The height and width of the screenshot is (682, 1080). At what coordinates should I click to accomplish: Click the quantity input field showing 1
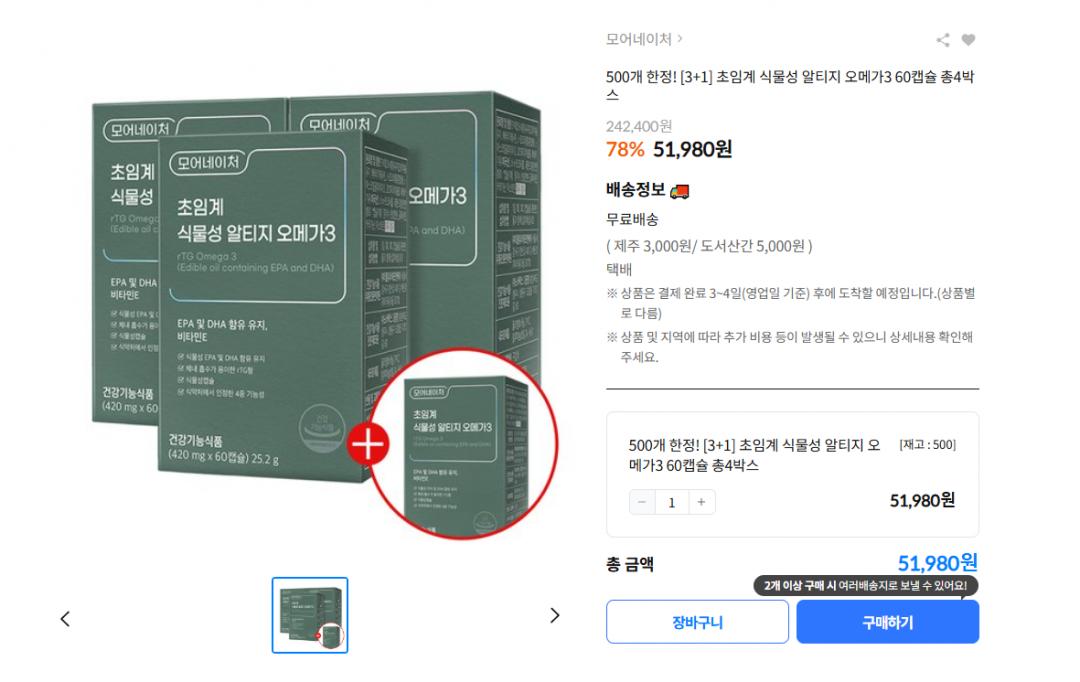click(672, 502)
